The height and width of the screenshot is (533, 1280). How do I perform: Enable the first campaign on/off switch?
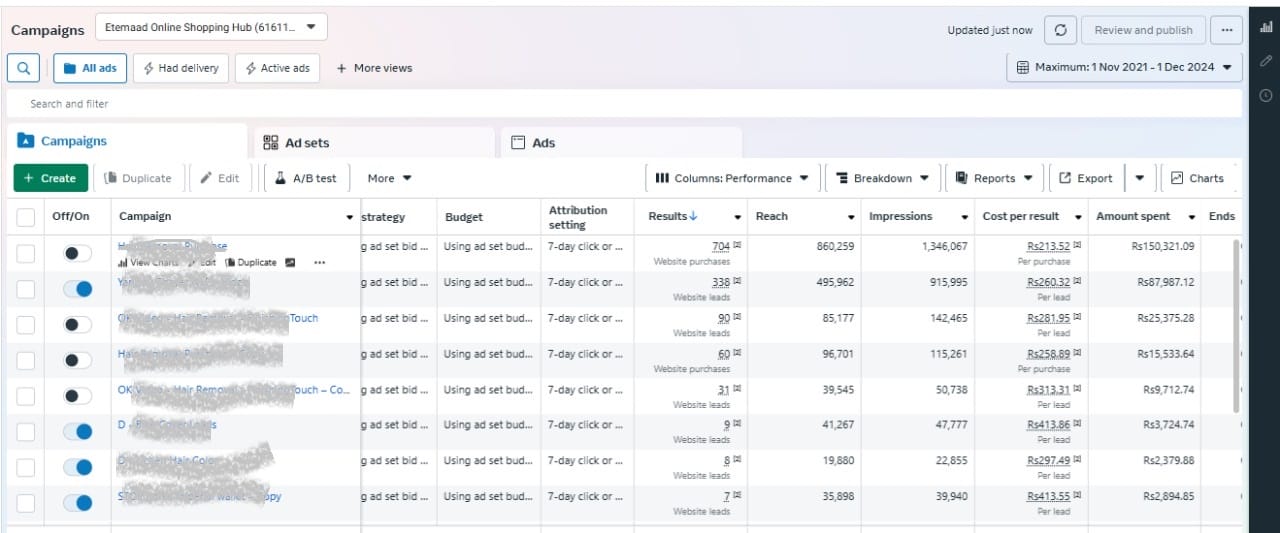[x=78, y=254]
